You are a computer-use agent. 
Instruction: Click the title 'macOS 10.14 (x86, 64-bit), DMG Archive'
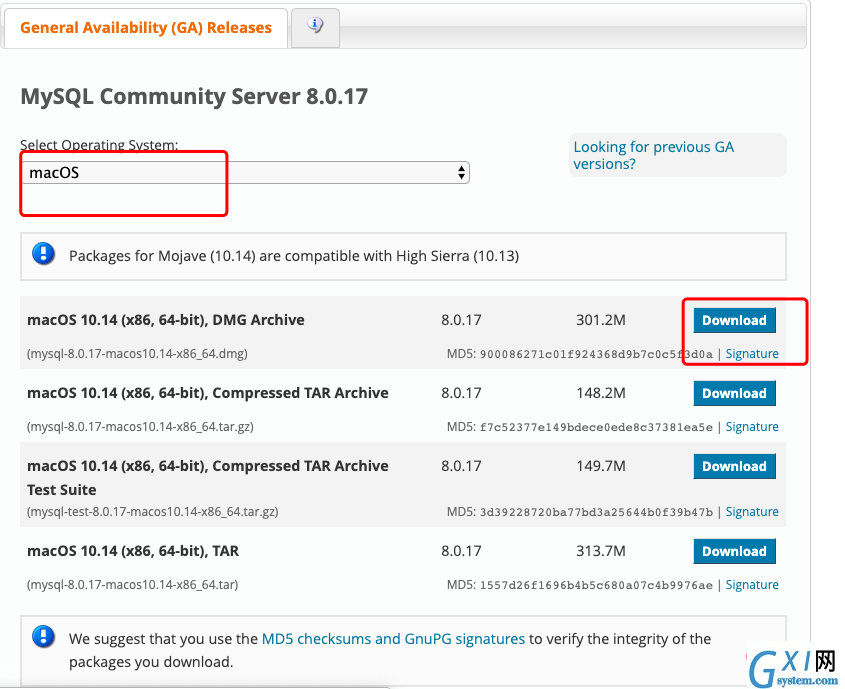point(165,320)
